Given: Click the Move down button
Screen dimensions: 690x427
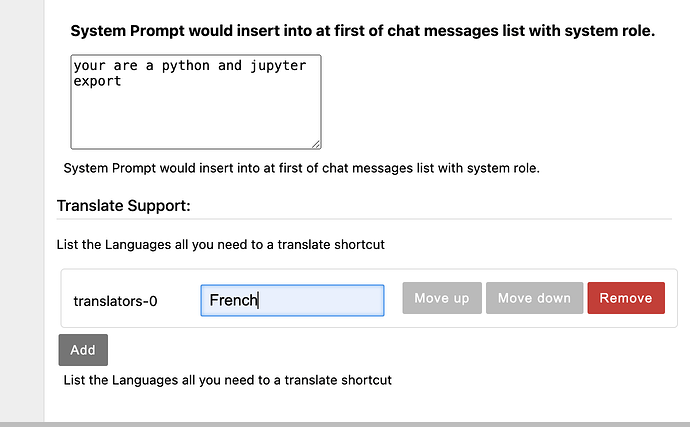Looking at the screenshot, I should click(534, 298).
